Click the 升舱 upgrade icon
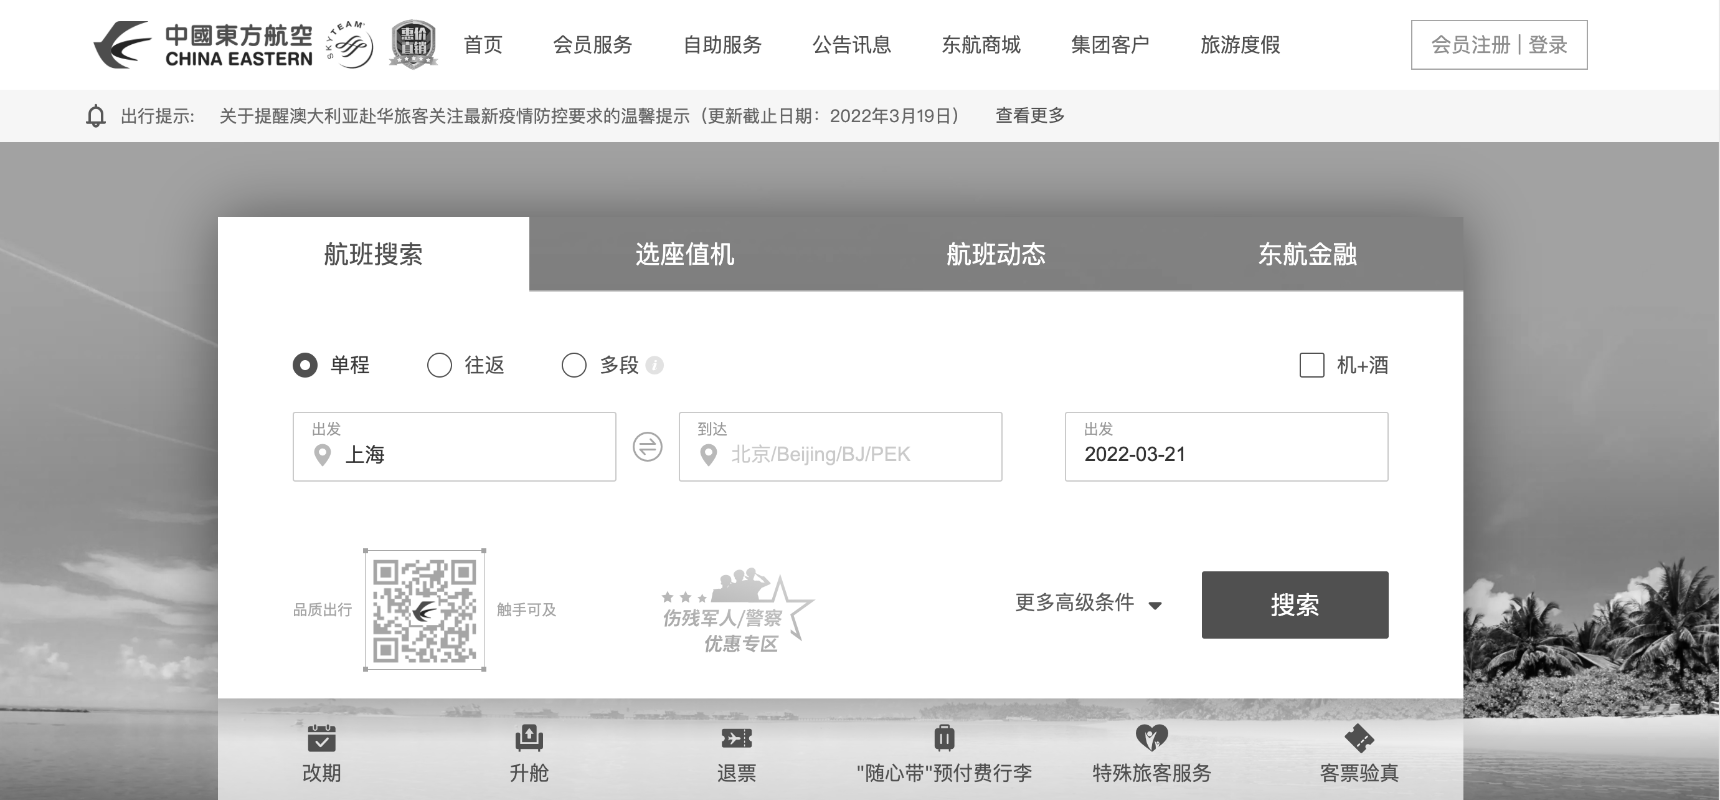The image size is (1720, 800). (x=529, y=738)
